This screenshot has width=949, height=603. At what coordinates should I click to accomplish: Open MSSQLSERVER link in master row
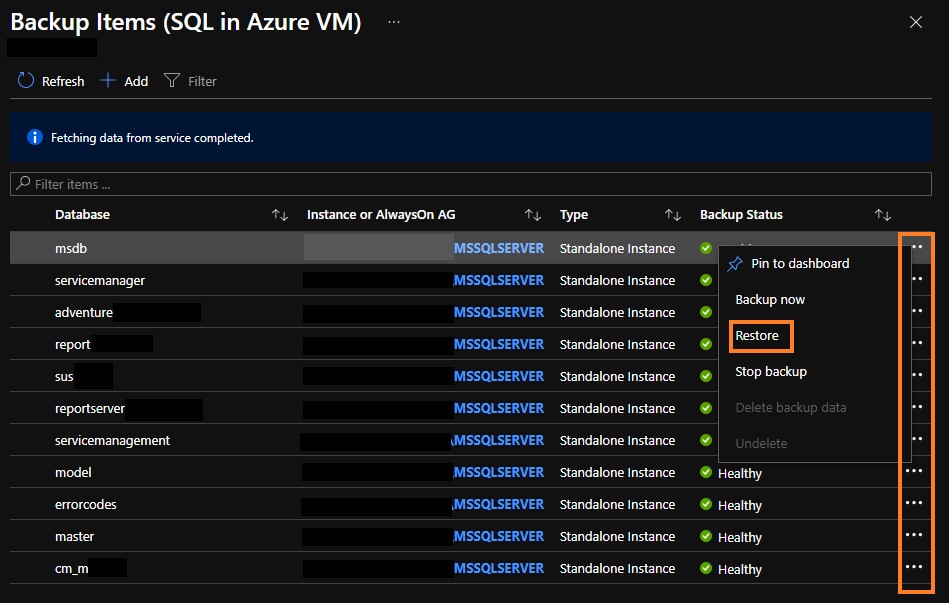(499, 536)
